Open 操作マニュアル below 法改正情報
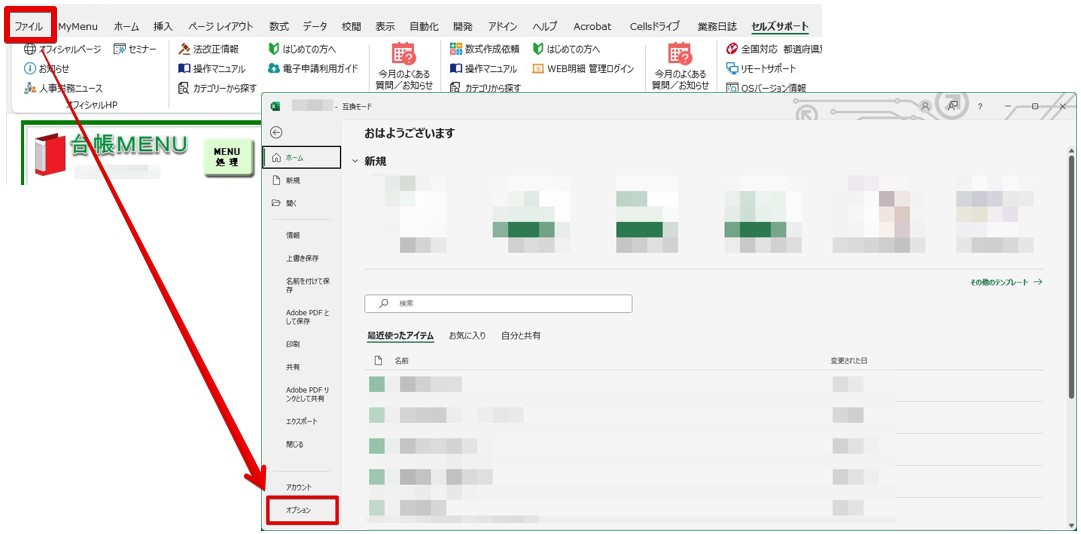 point(212,68)
